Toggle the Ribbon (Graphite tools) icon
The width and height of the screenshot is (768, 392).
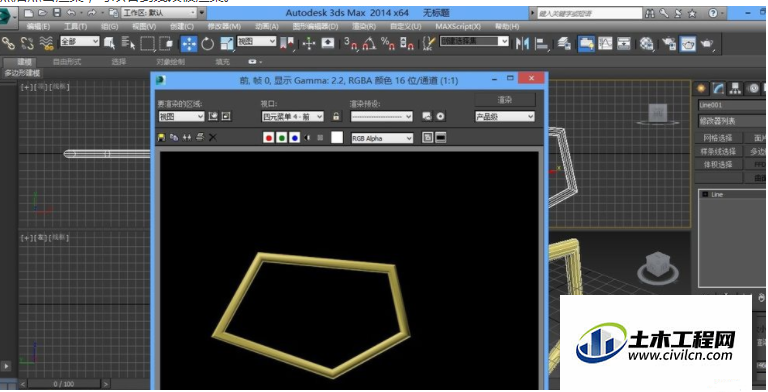[586, 44]
